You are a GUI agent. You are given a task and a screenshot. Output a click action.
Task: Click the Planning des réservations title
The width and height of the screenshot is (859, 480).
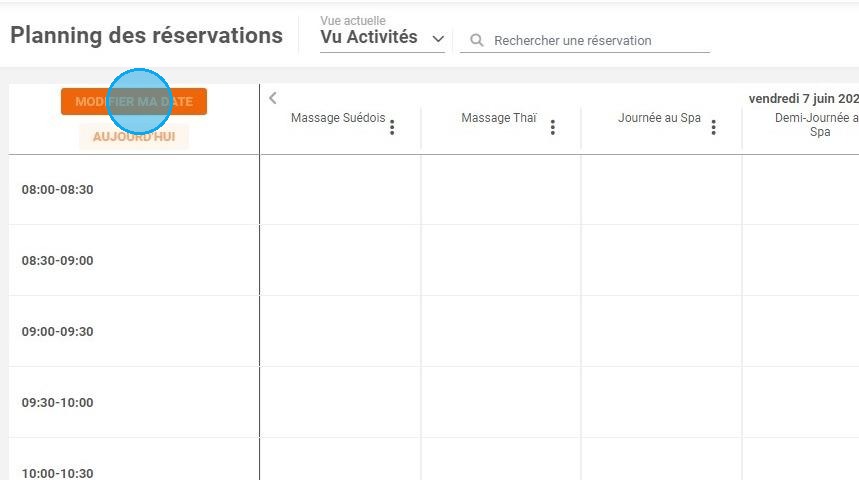pos(146,36)
